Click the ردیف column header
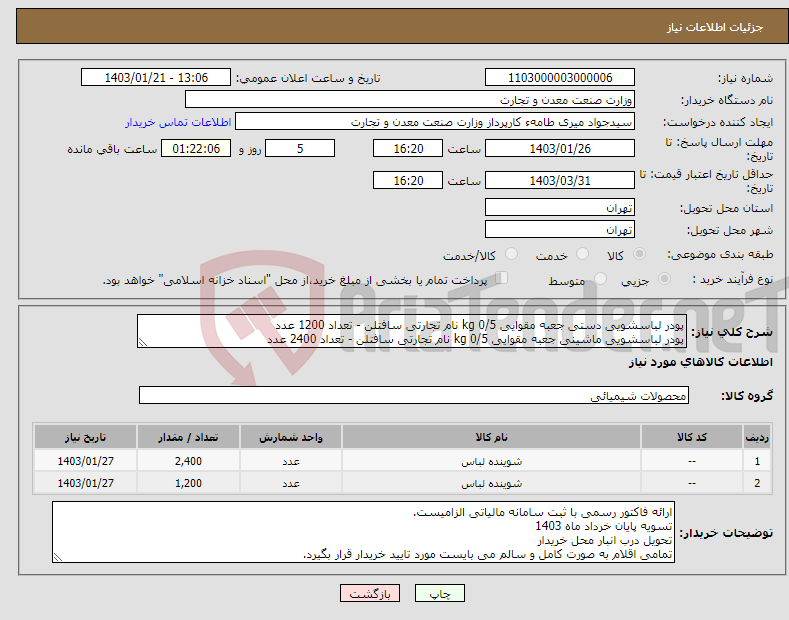 pyautogui.click(x=757, y=437)
